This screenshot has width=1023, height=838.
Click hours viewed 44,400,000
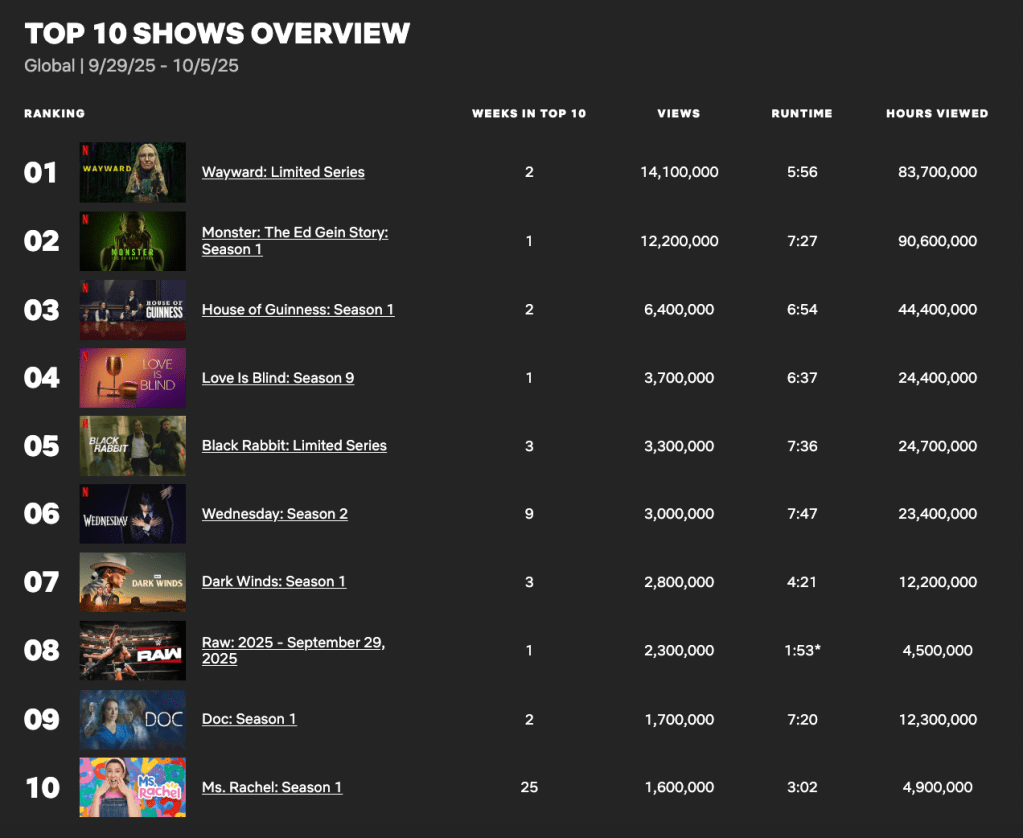coord(938,309)
